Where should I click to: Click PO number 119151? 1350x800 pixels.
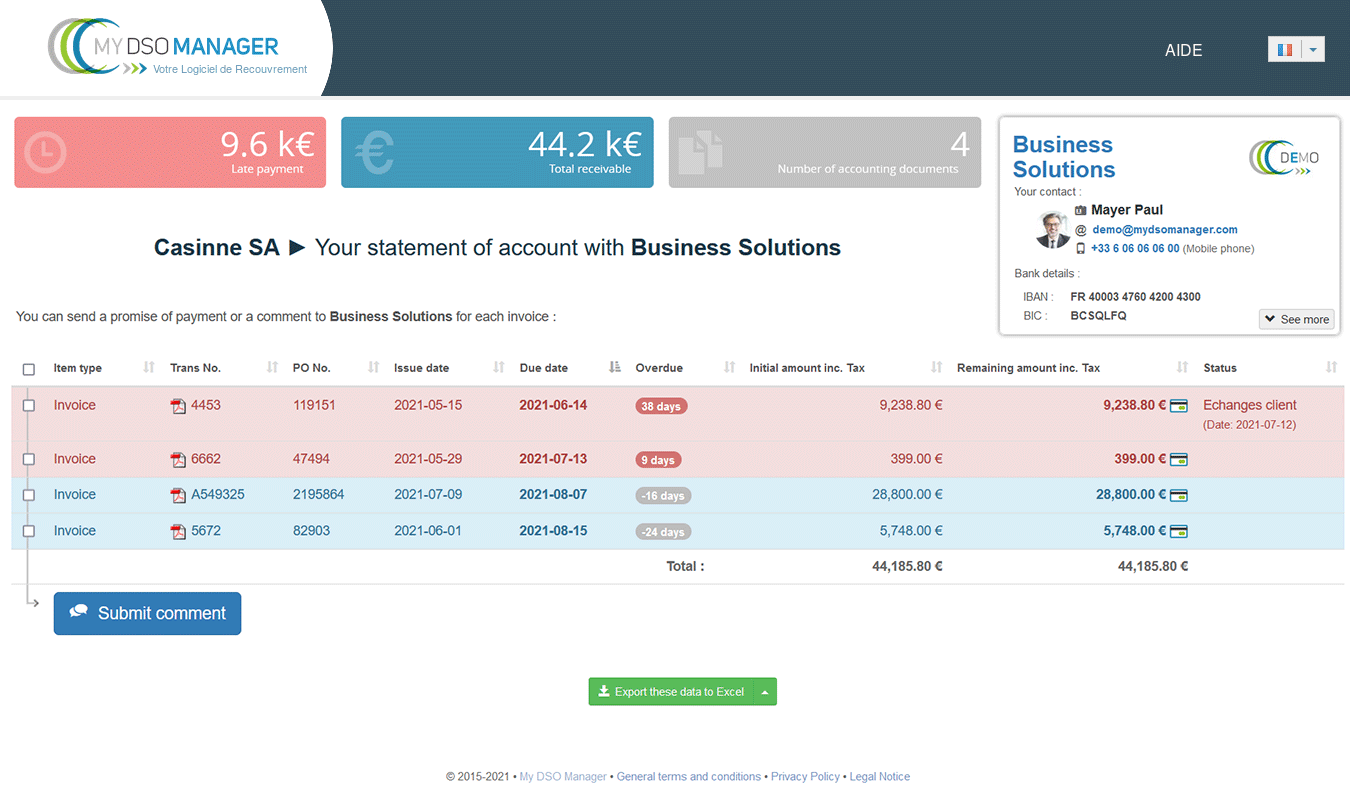point(314,406)
